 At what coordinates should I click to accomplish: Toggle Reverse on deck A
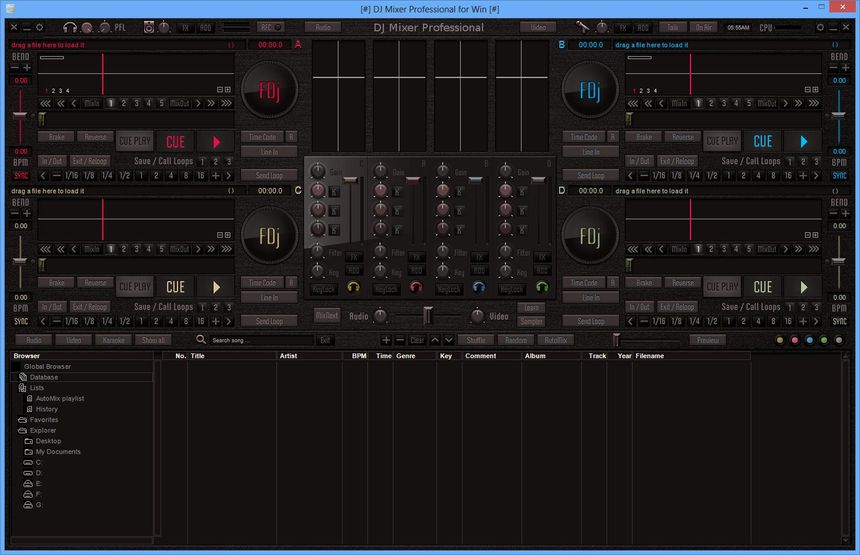pyautogui.click(x=95, y=137)
